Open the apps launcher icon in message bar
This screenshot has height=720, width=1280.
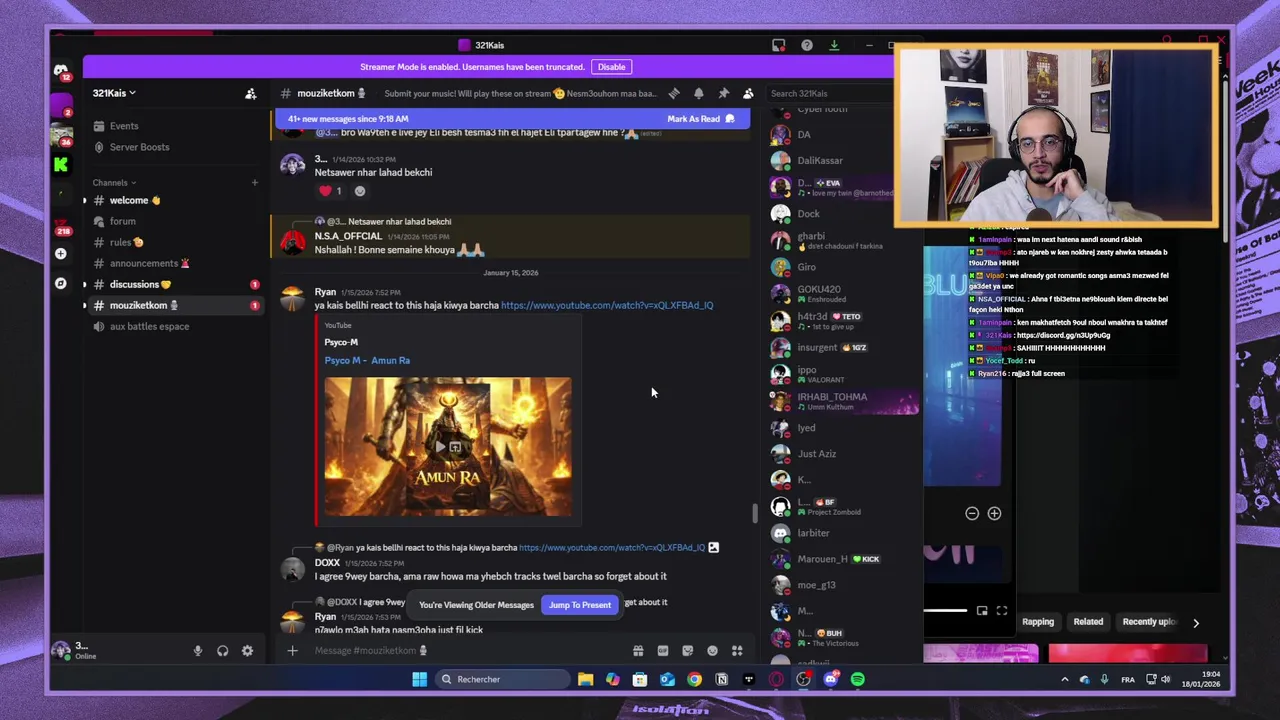click(x=737, y=651)
